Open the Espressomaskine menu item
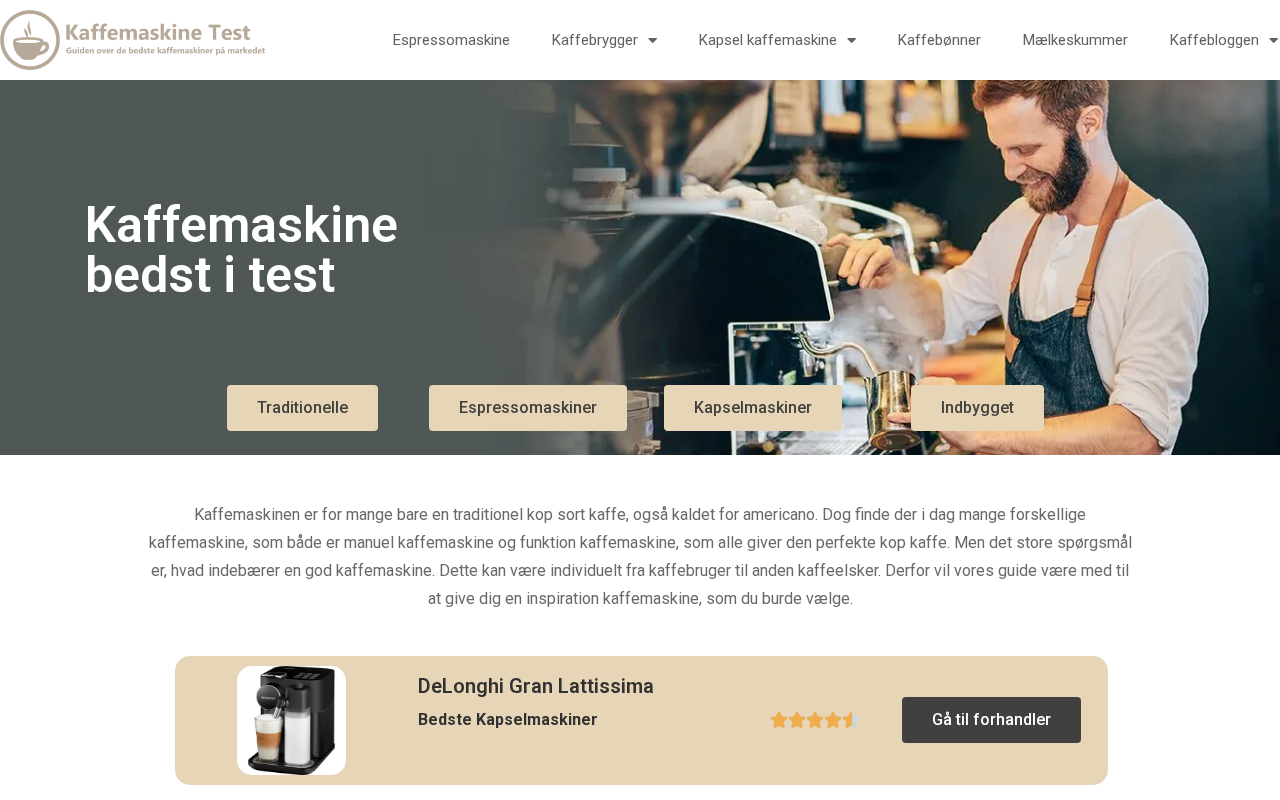The width and height of the screenshot is (1280, 800). [451, 40]
